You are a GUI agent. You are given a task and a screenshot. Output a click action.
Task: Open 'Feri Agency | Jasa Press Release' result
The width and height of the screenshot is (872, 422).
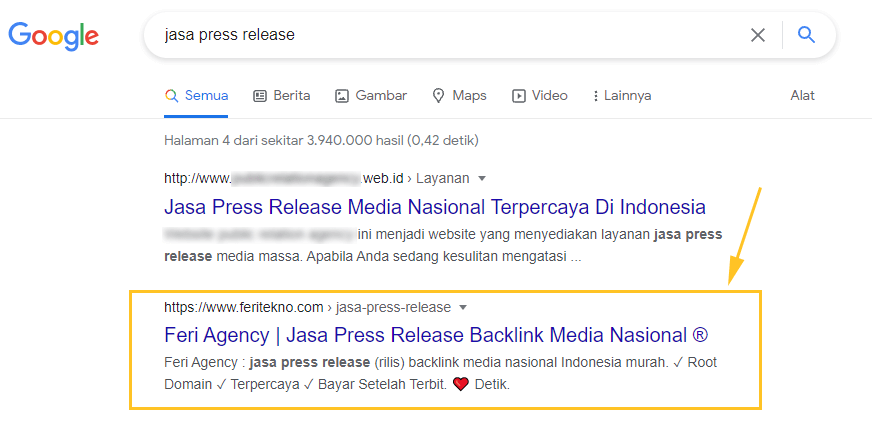pos(437,335)
